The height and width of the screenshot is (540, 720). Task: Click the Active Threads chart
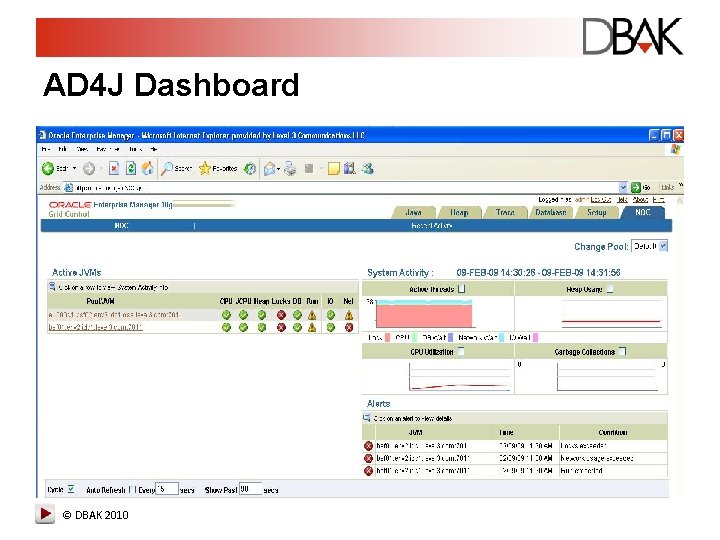[424, 313]
